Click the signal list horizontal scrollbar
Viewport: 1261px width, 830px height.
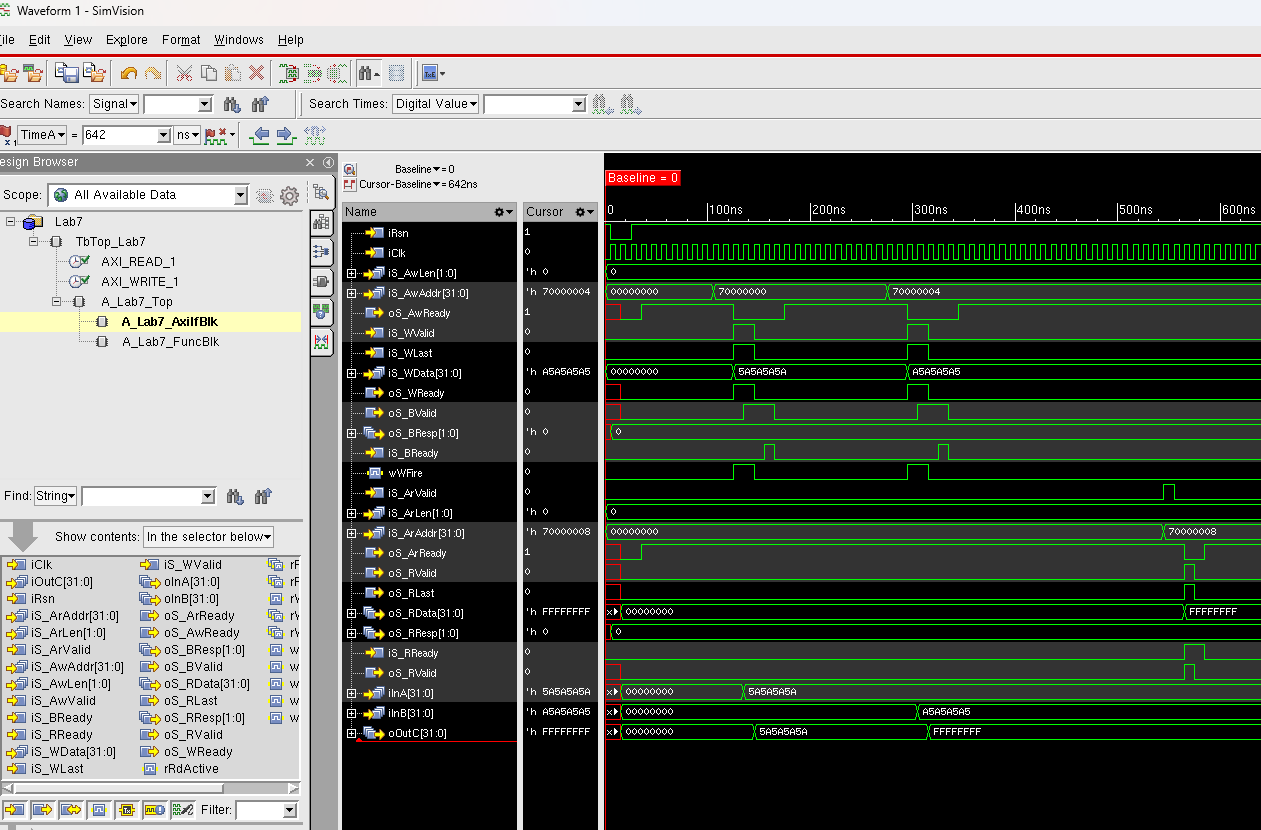tap(150, 787)
